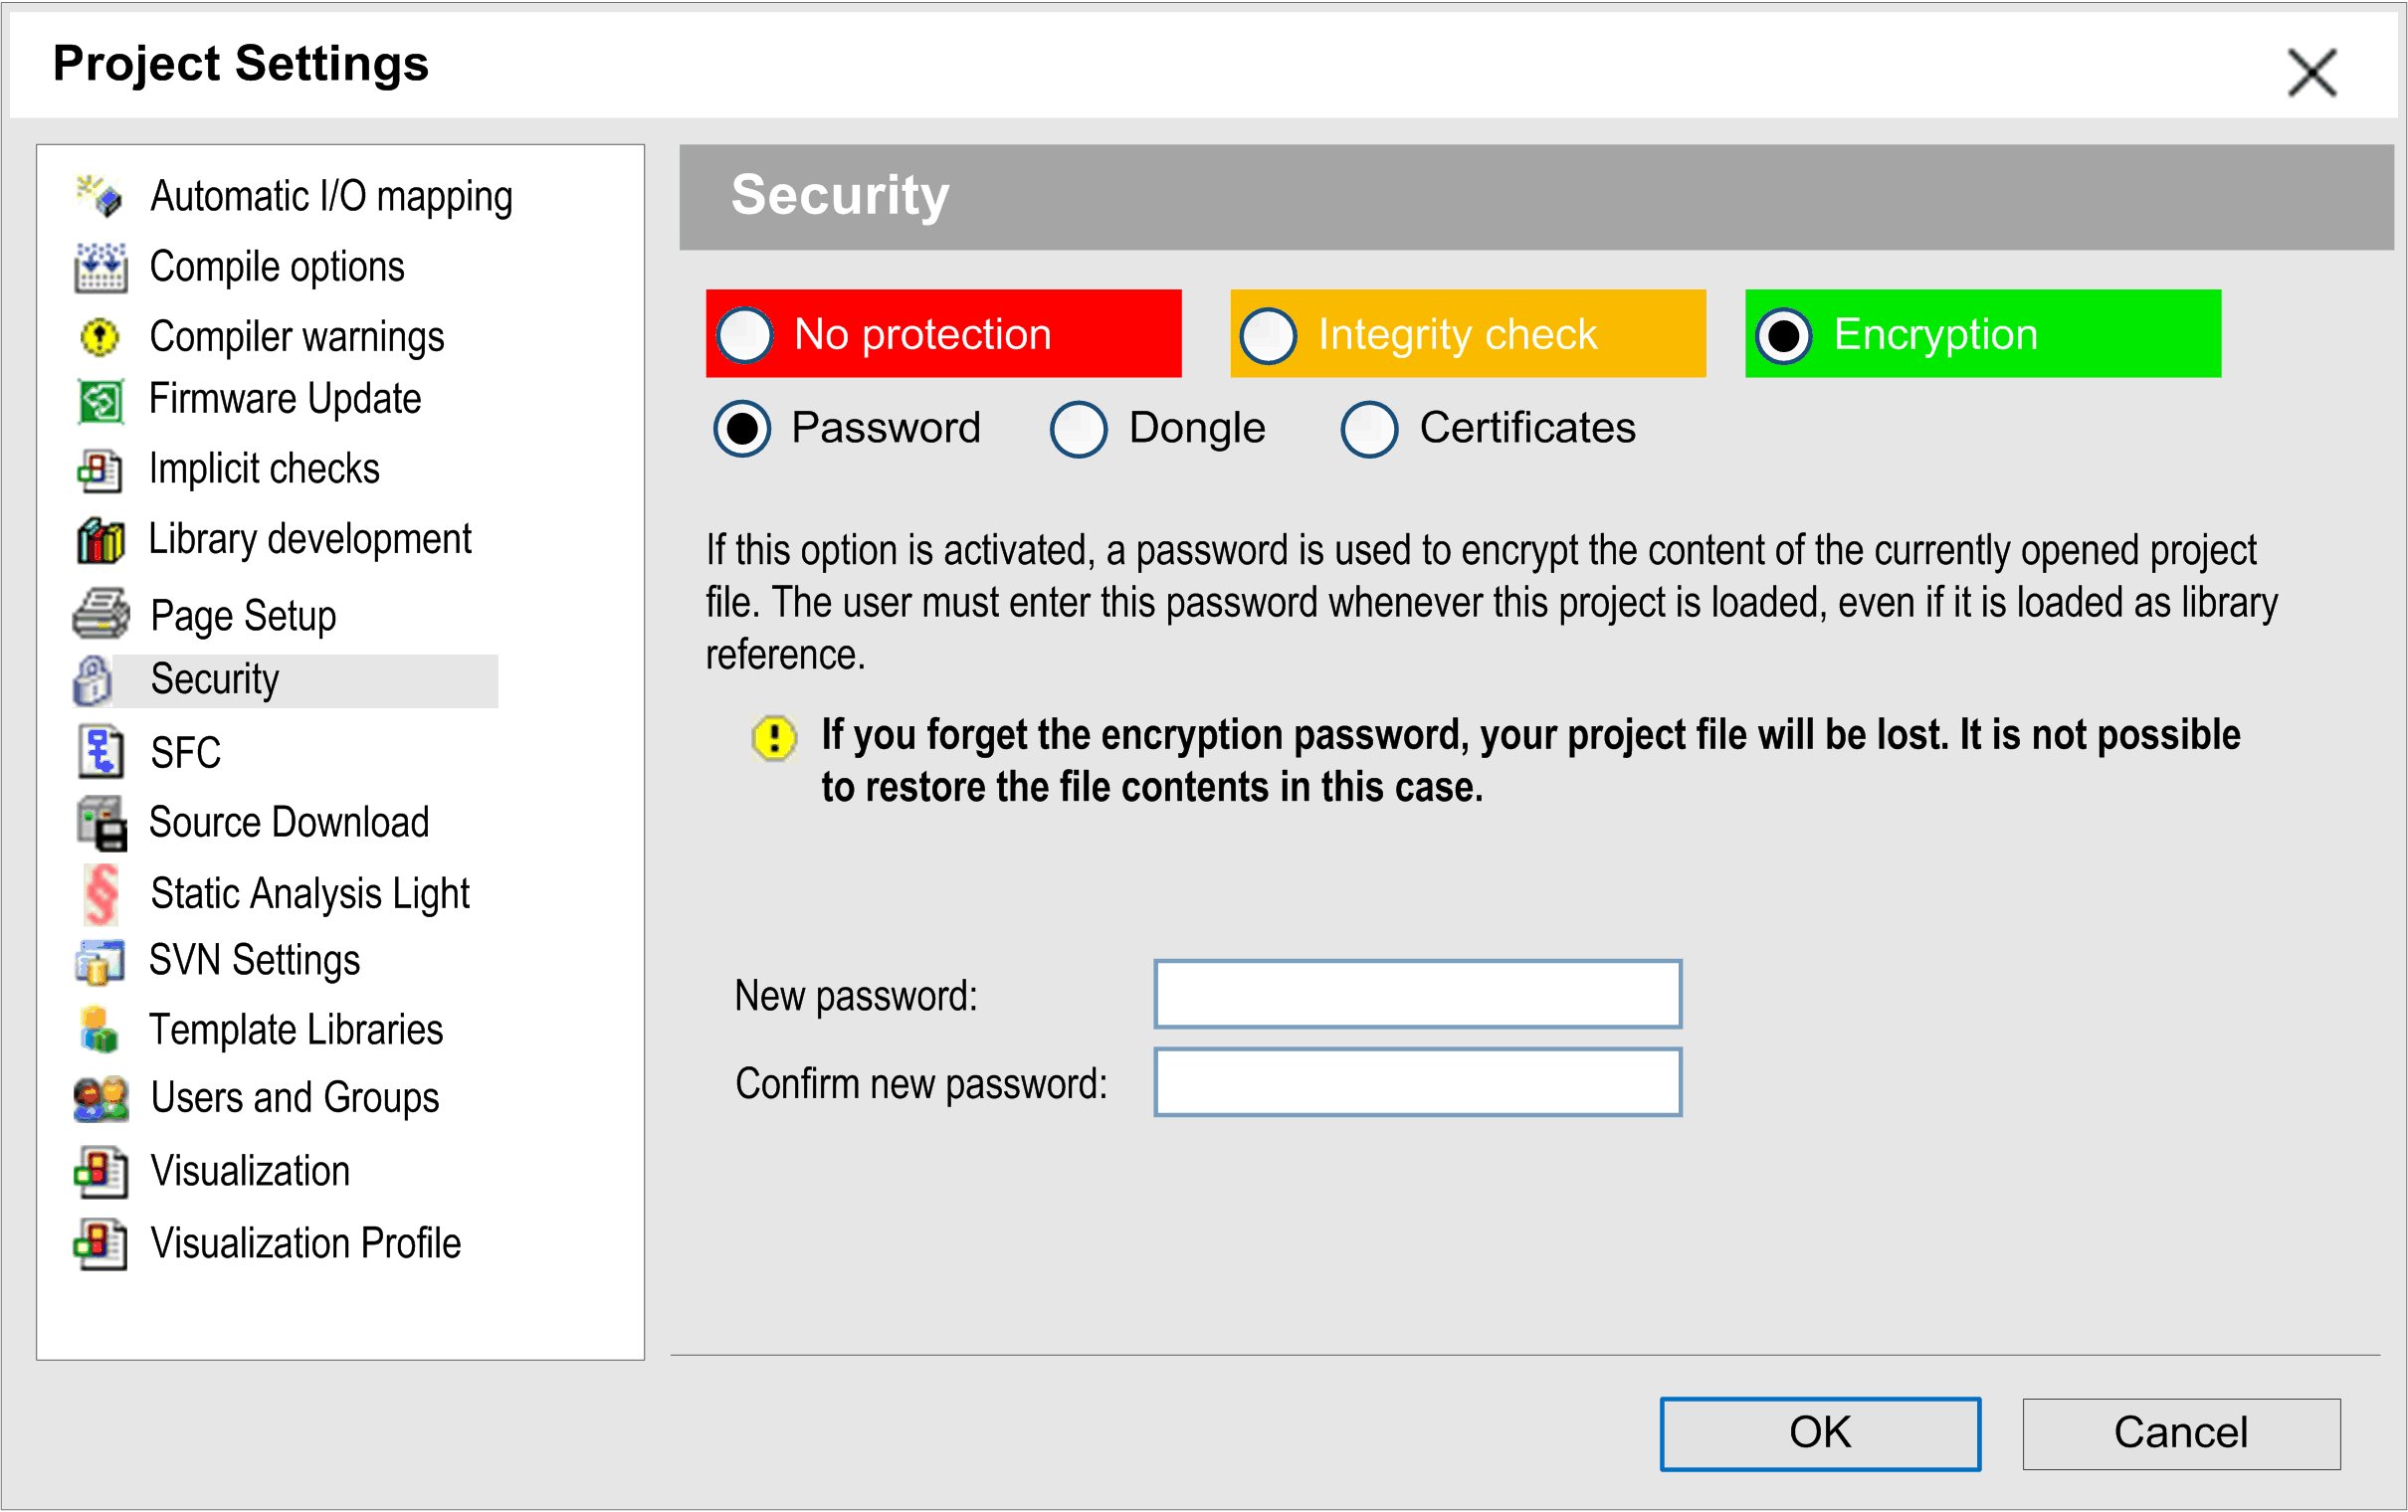Open the Firmware Update icon

(99, 399)
